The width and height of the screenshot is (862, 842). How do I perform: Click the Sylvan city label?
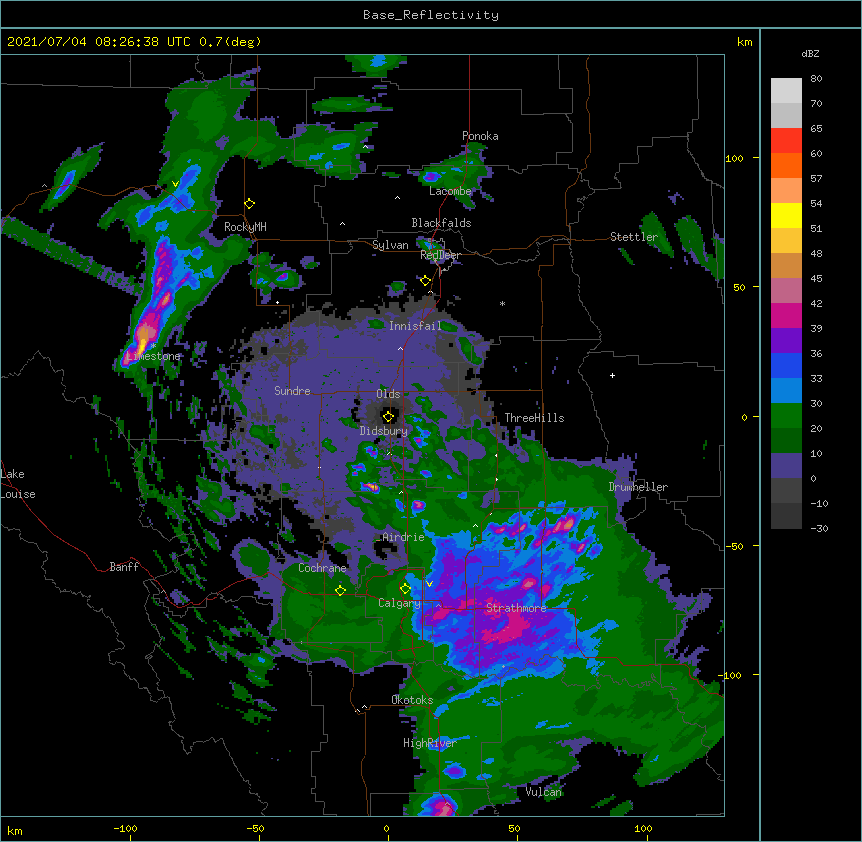point(390,245)
